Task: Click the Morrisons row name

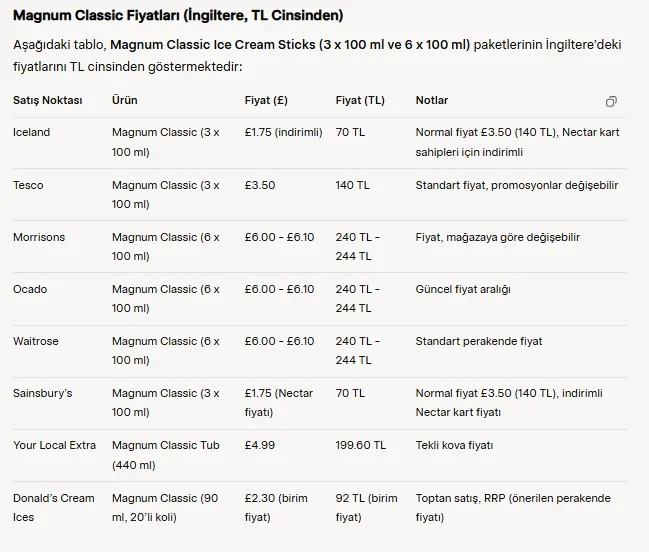Action: click(x=39, y=237)
